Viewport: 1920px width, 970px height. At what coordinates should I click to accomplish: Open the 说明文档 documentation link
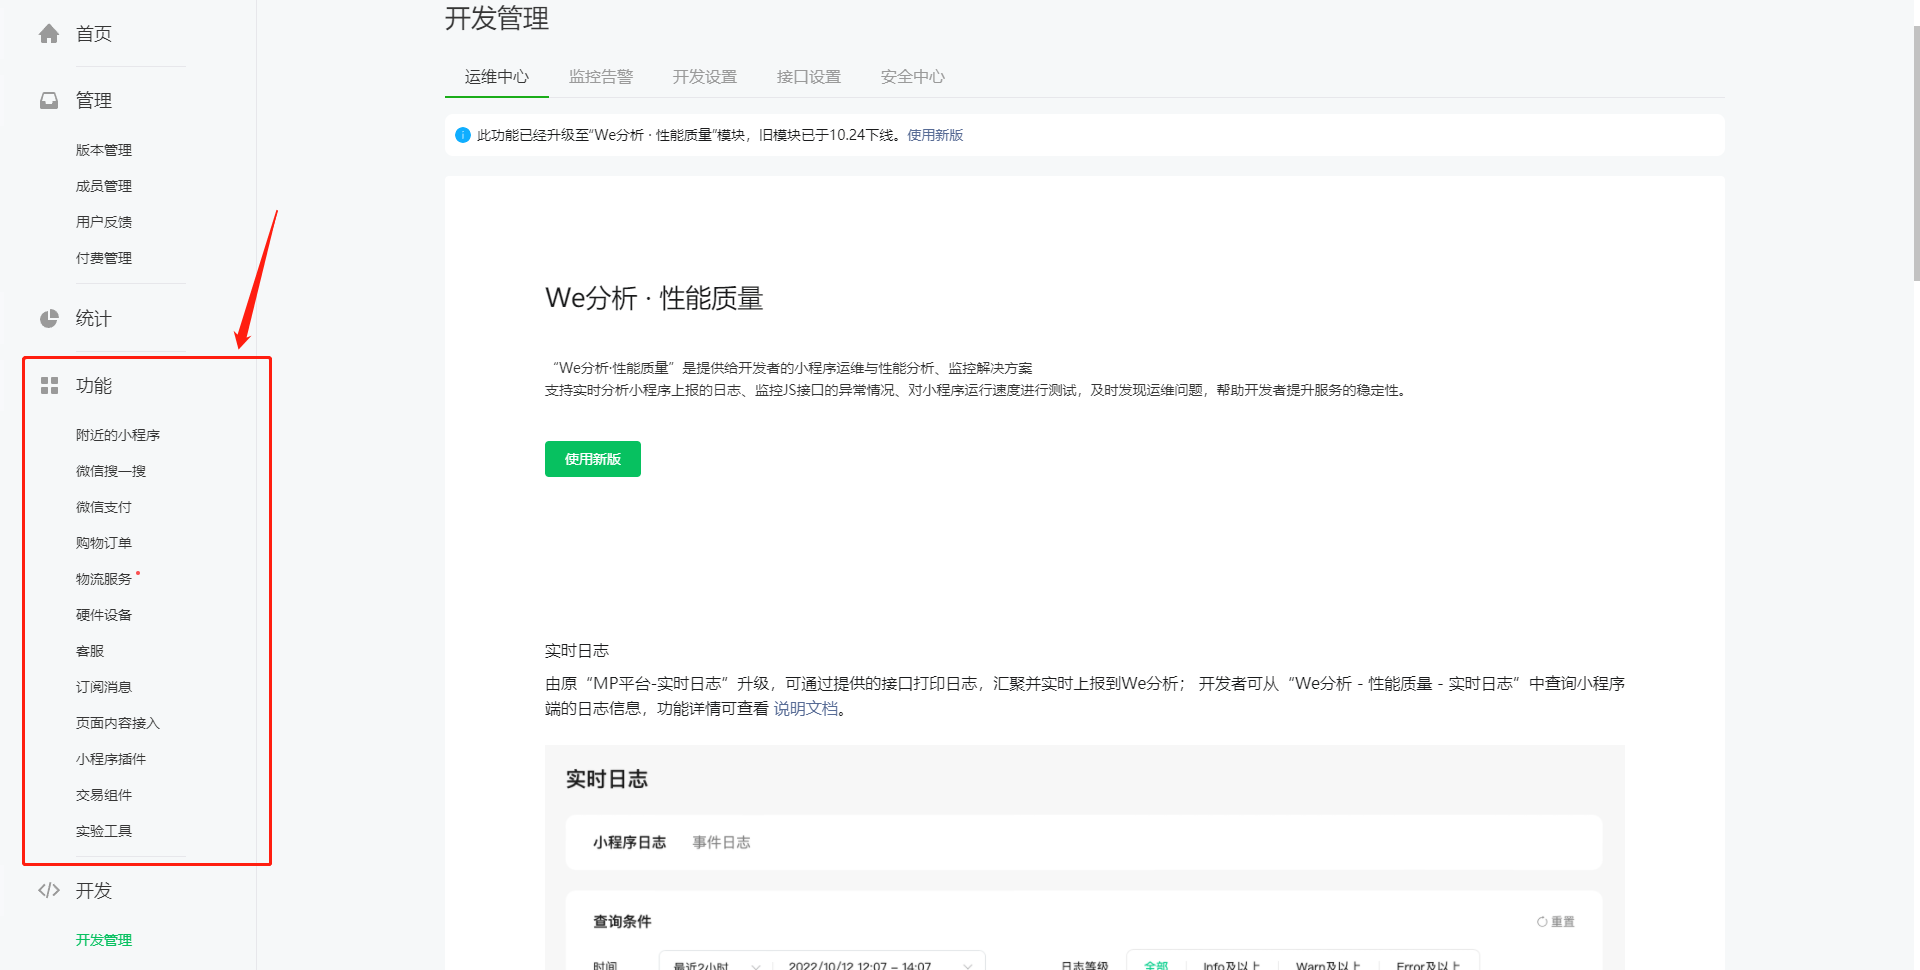coord(806,709)
